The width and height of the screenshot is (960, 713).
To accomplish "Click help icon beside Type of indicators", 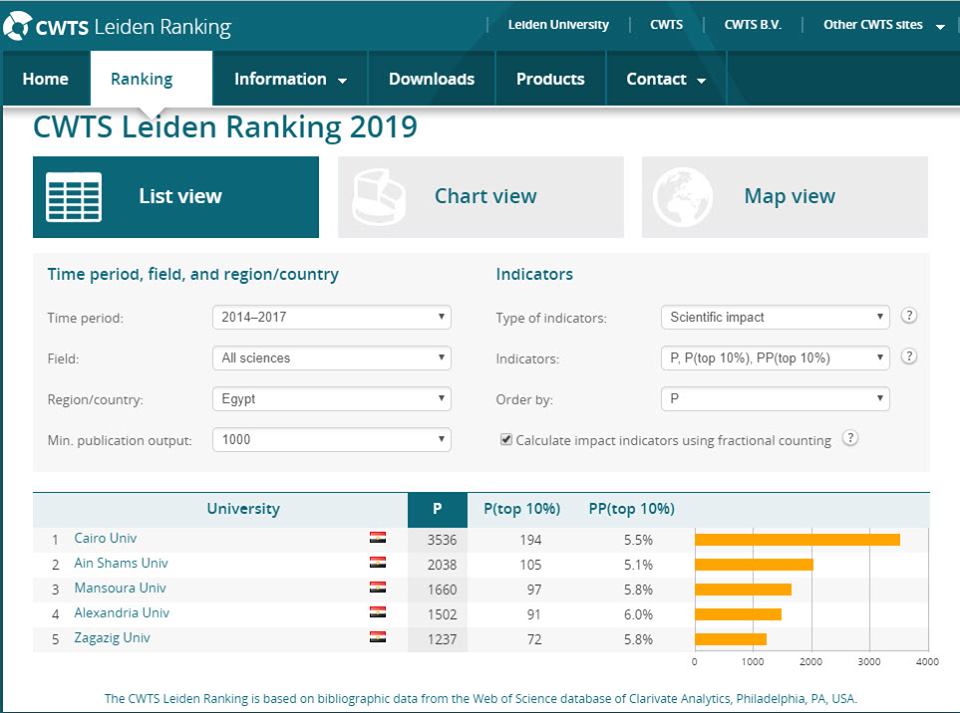I will [909, 316].
